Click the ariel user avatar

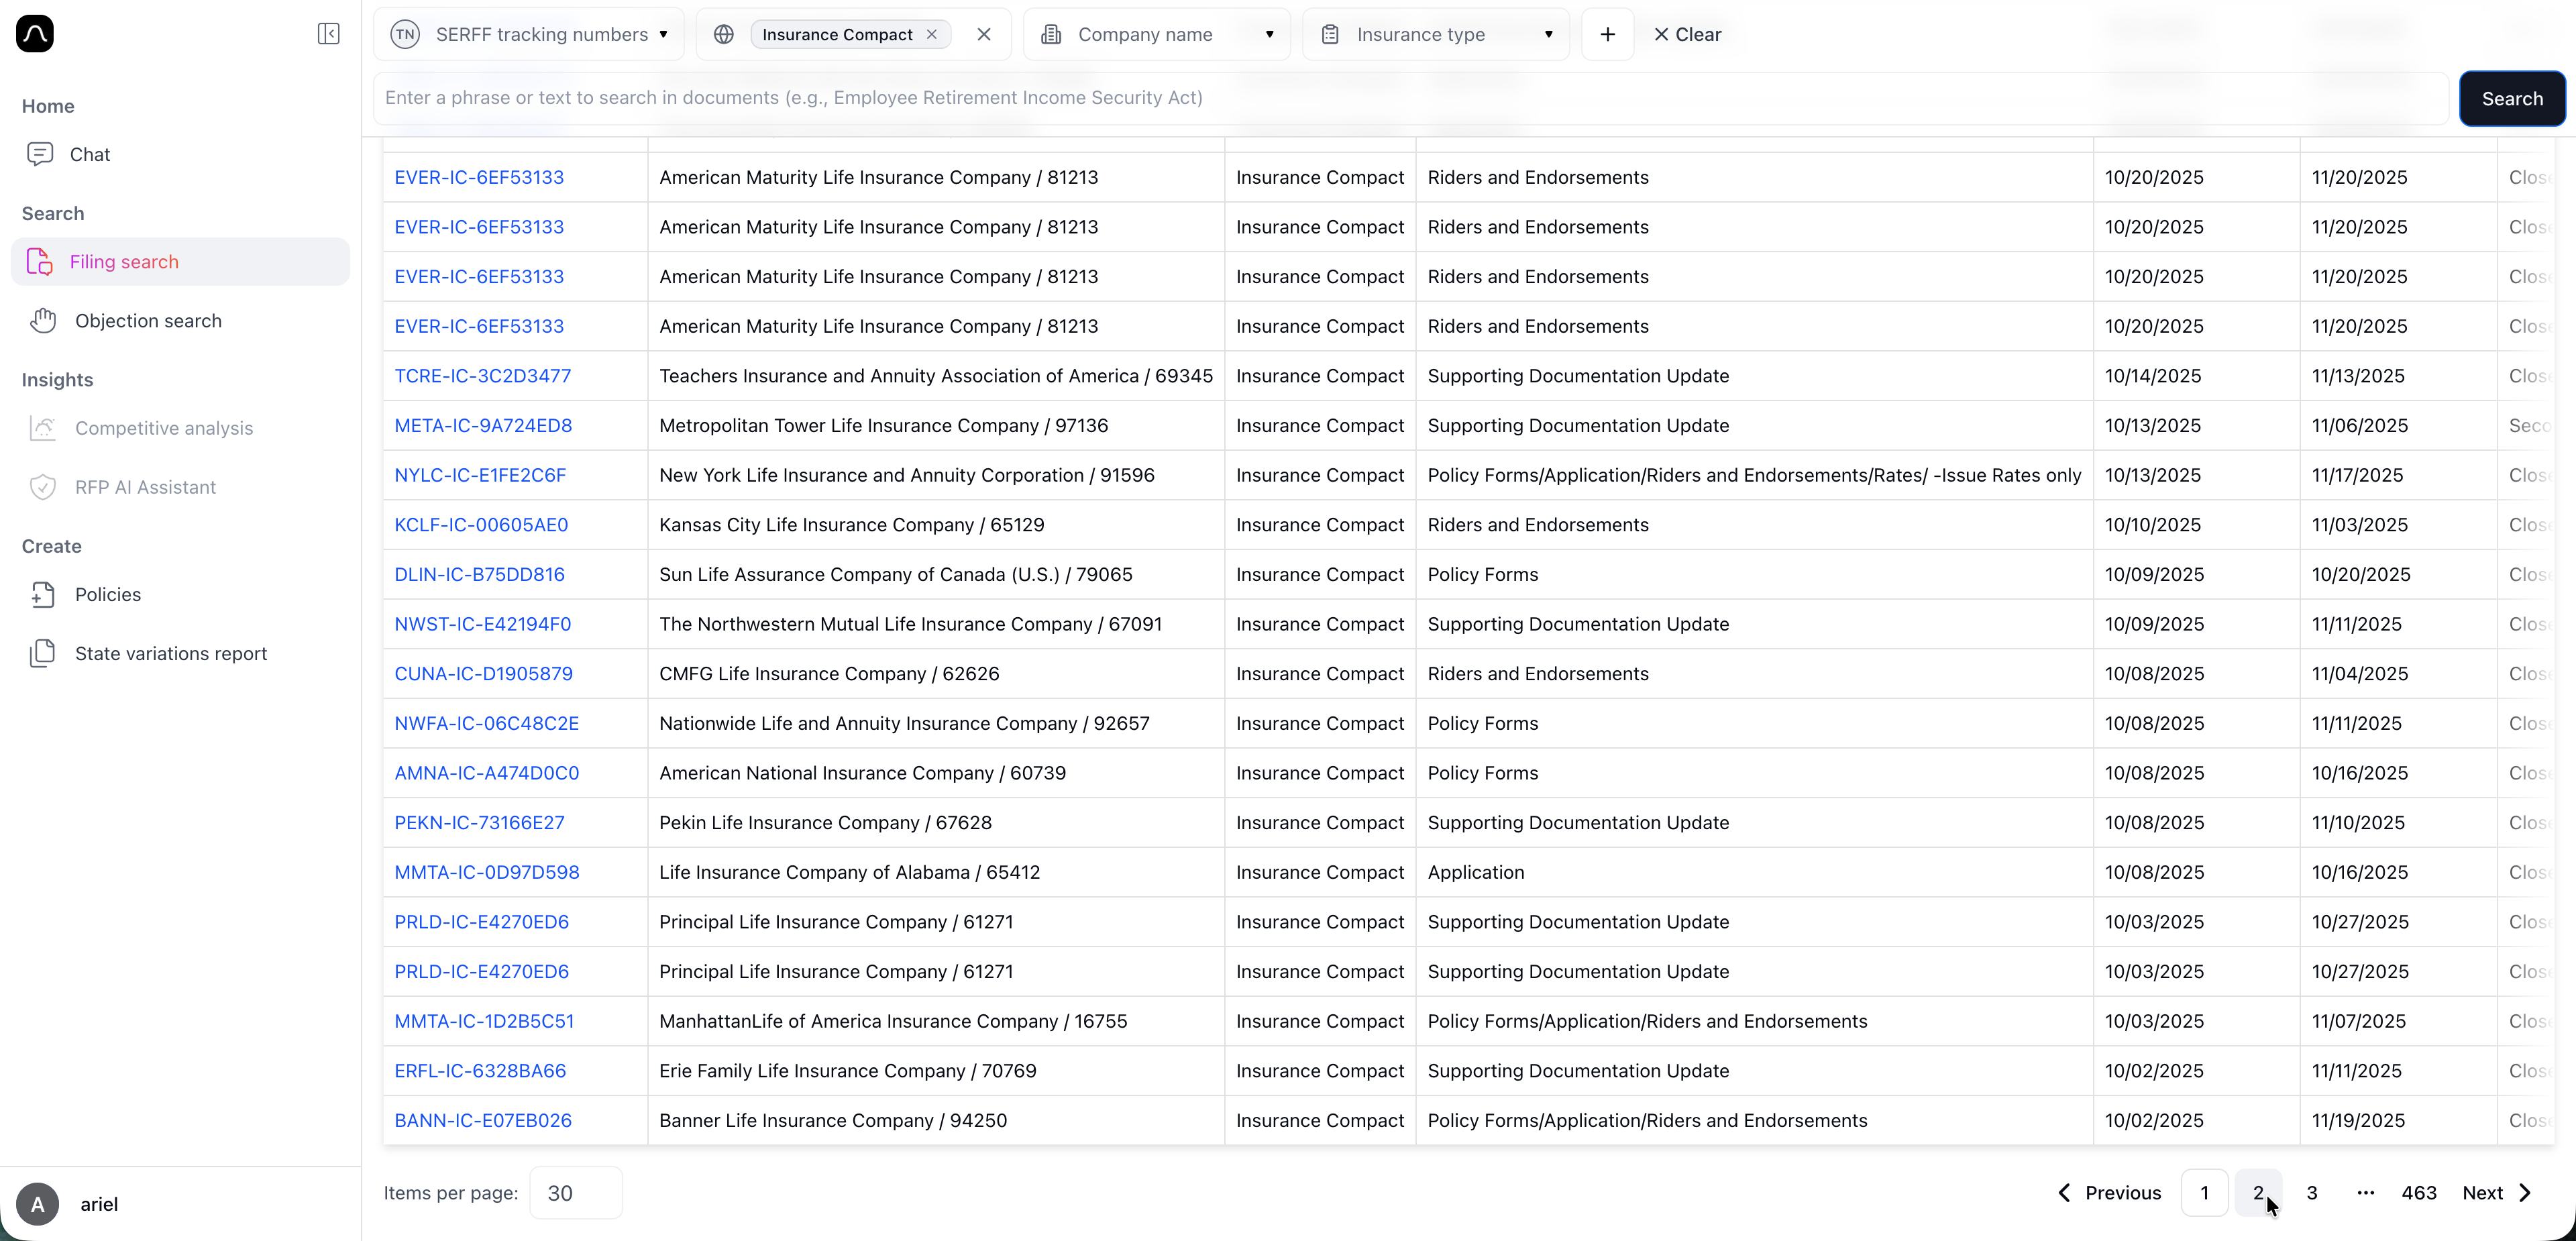coord(38,1204)
